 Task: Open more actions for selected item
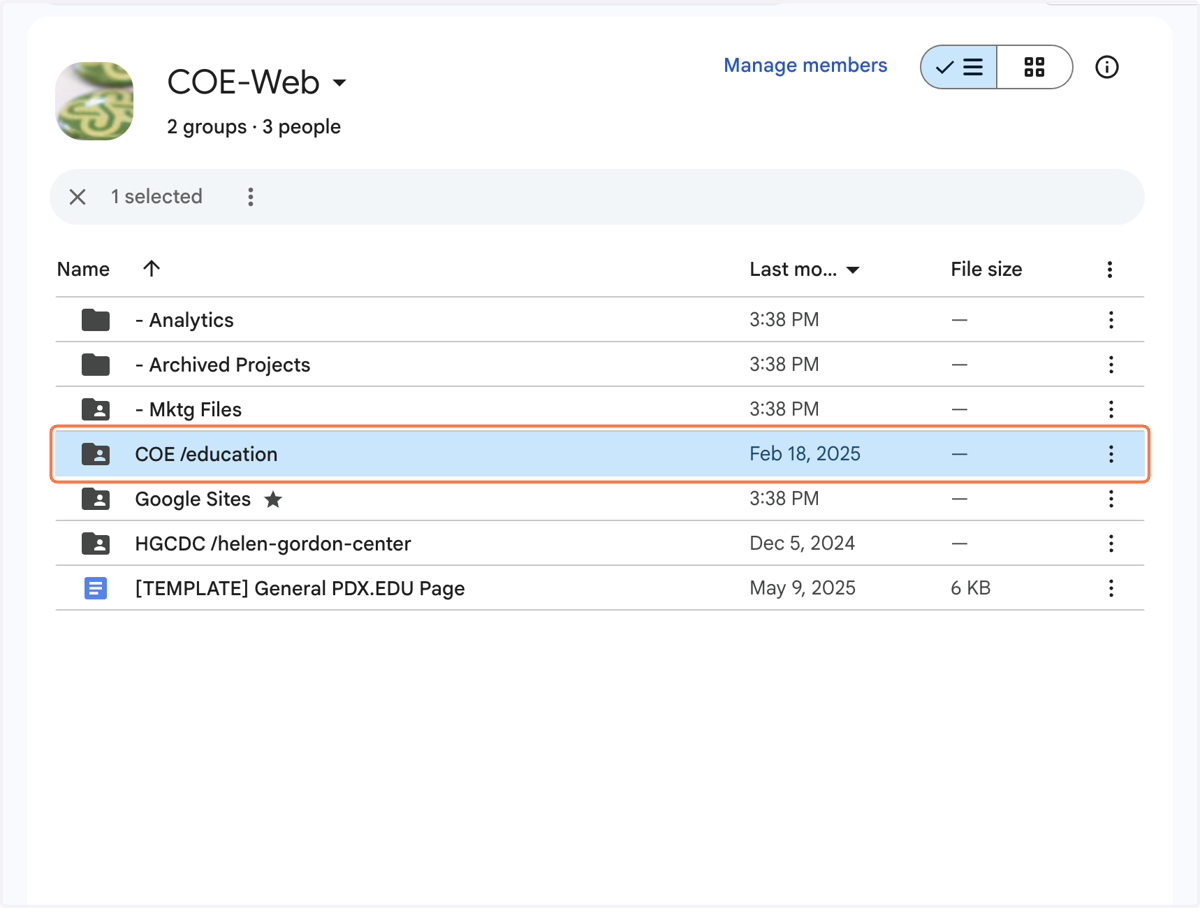tap(251, 197)
